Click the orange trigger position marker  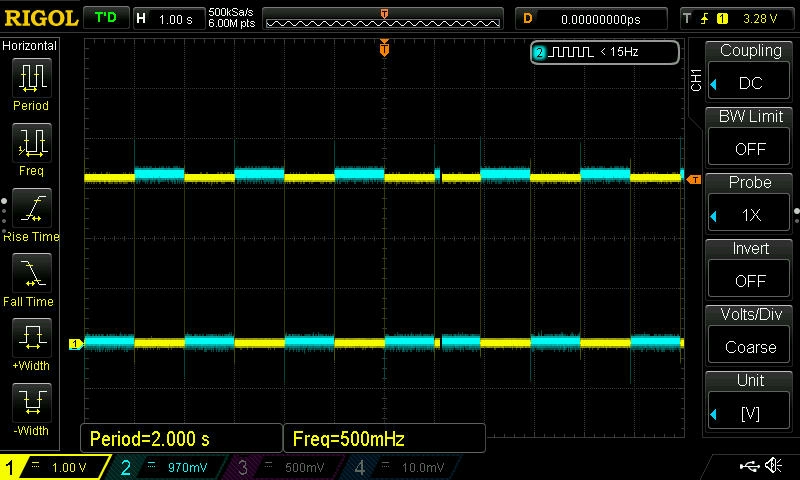(384, 48)
